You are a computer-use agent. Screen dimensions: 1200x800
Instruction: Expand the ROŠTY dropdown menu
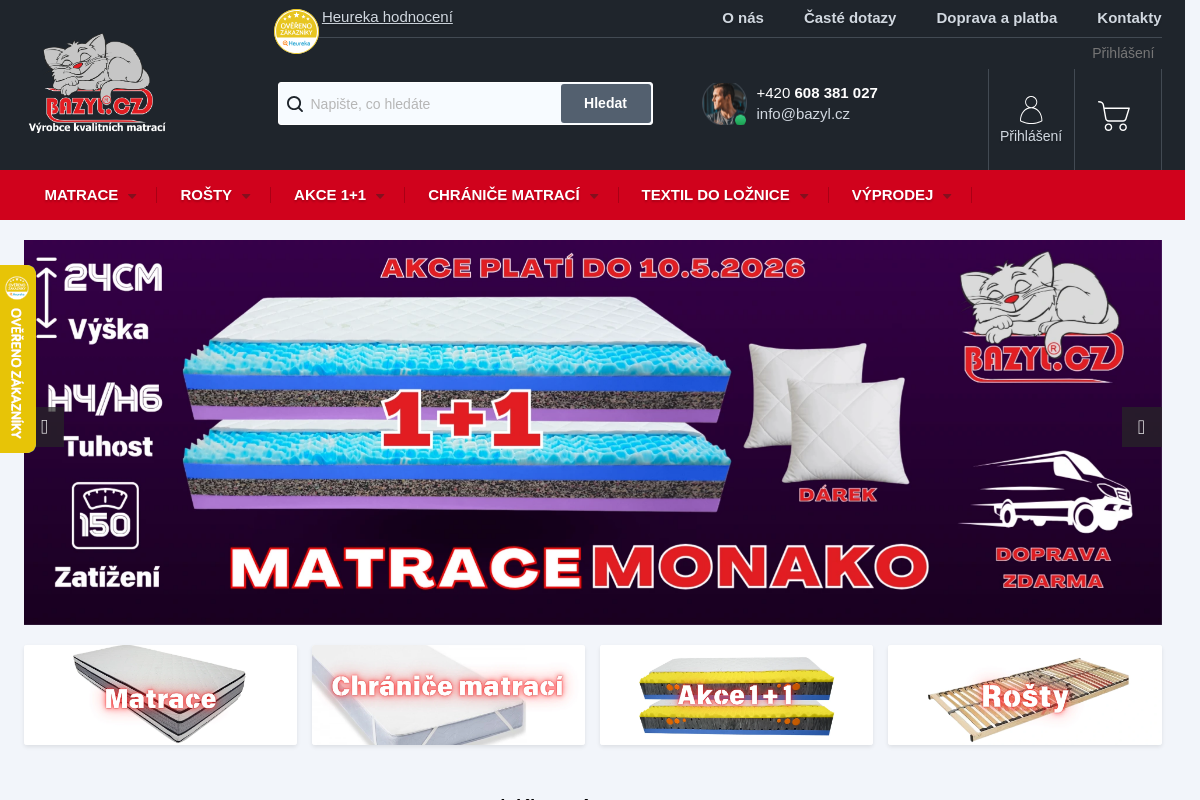tap(215, 195)
